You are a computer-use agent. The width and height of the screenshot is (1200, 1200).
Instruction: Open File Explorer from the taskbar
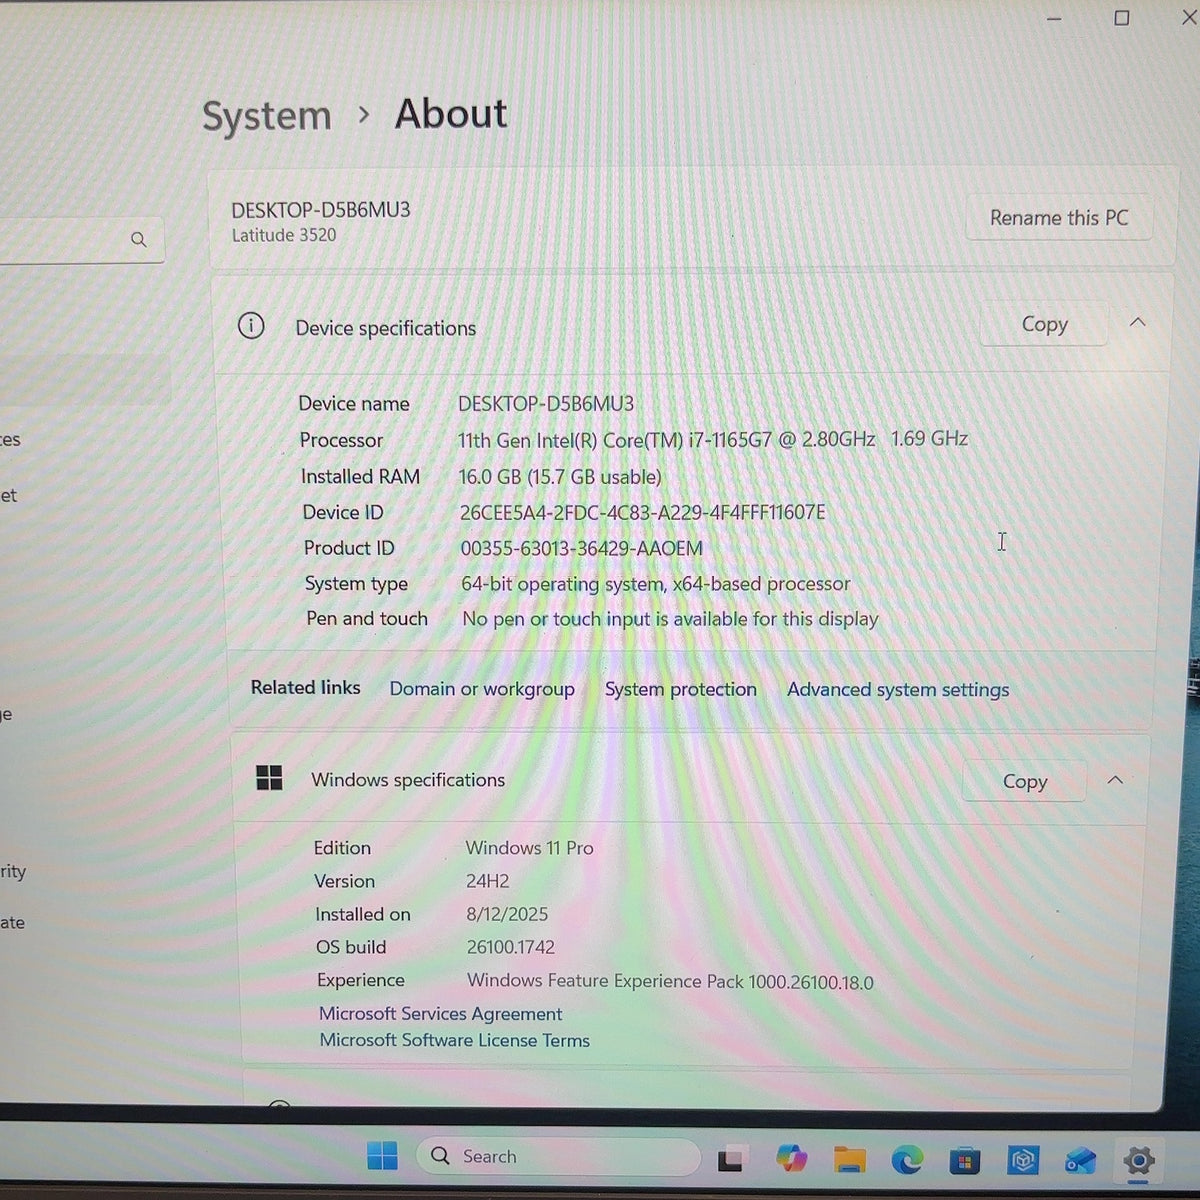click(849, 1159)
